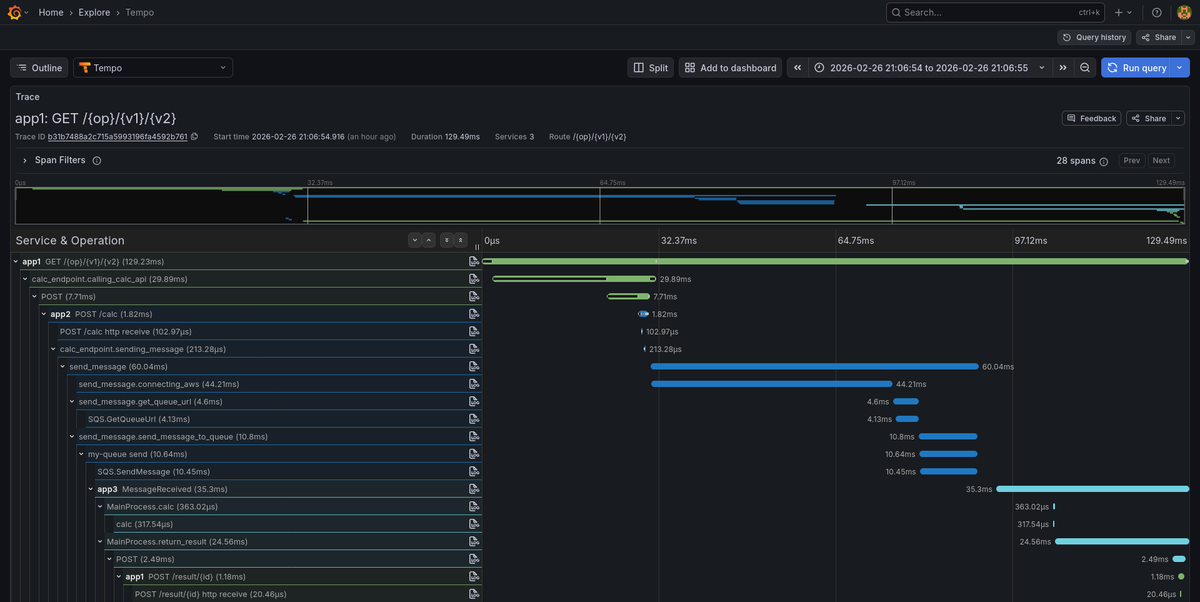
Task: Click the trace minimap overview
Action: (600, 205)
